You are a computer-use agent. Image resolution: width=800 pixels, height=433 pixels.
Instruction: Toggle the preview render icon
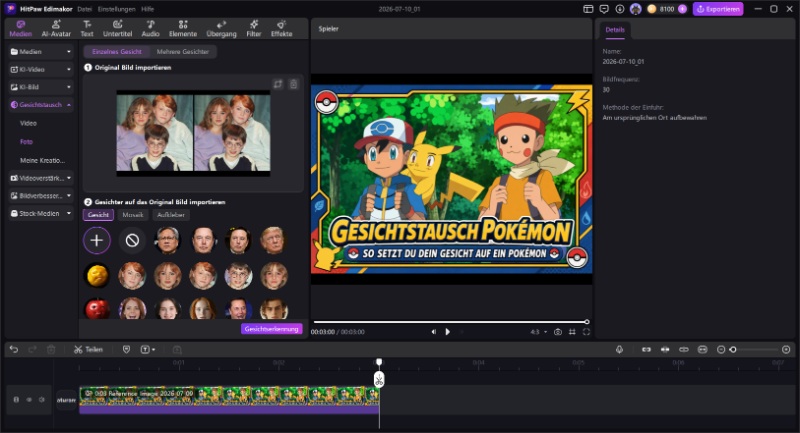click(703, 349)
